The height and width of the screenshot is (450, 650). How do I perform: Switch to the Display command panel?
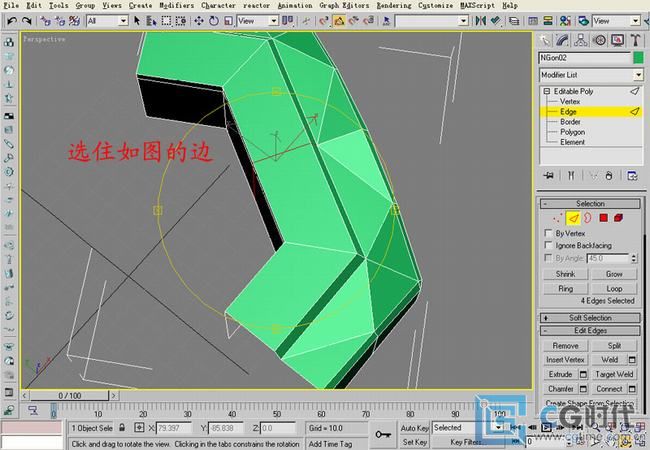click(x=617, y=40)
